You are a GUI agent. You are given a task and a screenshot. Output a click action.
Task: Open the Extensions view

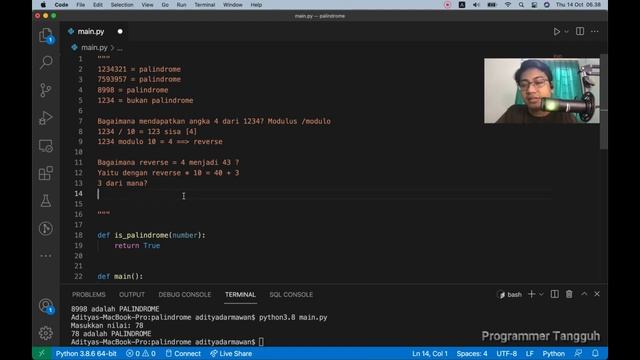[x=46, y=173]
